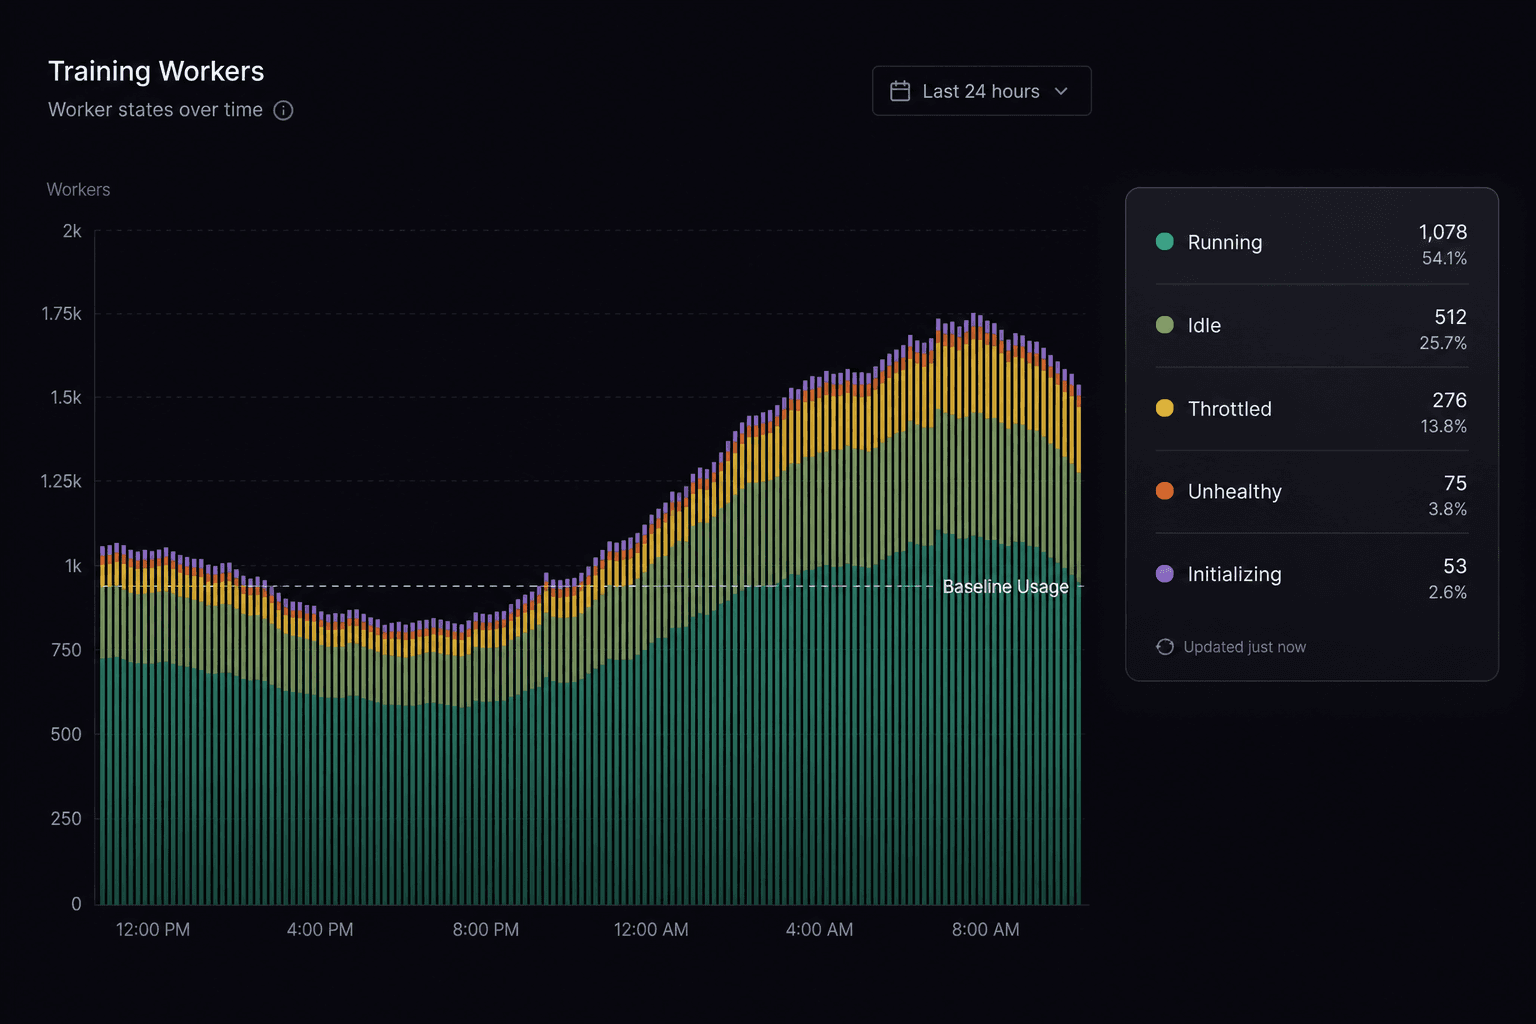
Task: Click the Worker states over time subtitle
Action: (155, 110)
